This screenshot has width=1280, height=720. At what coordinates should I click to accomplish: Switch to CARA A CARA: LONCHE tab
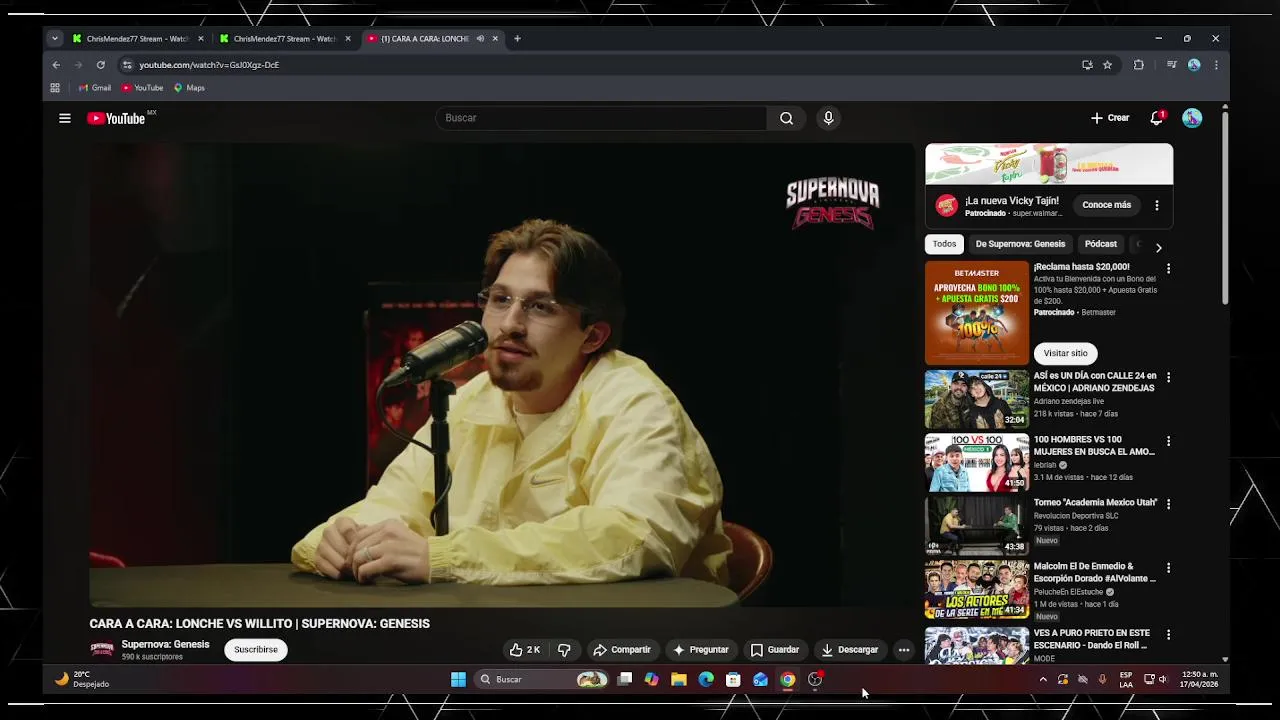tap(432, 39)
